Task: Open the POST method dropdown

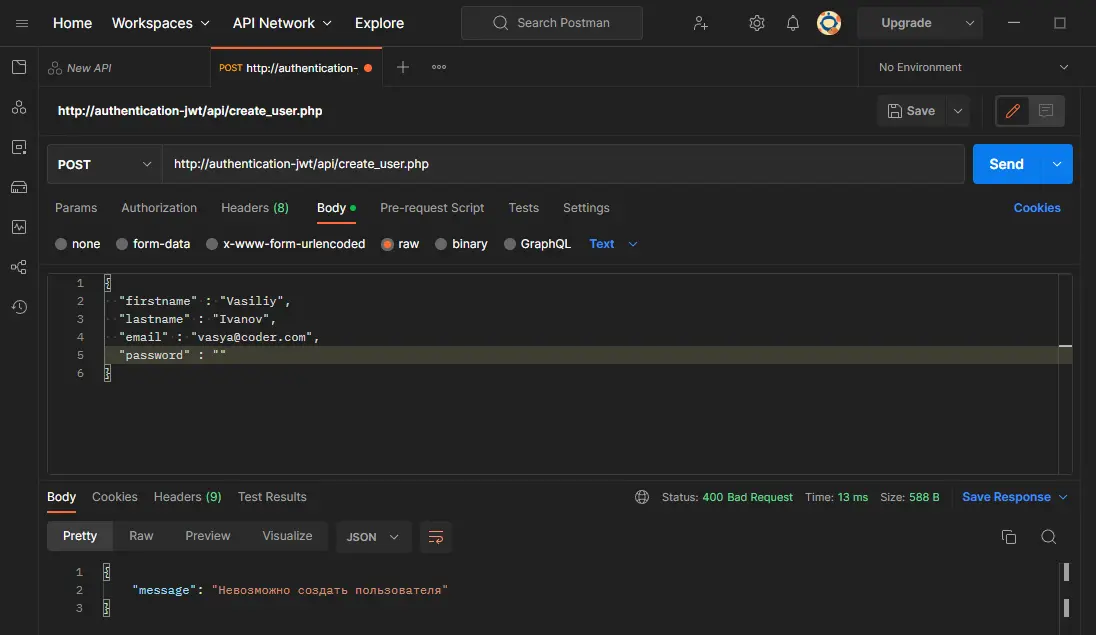Action: (x=105, y=165)
